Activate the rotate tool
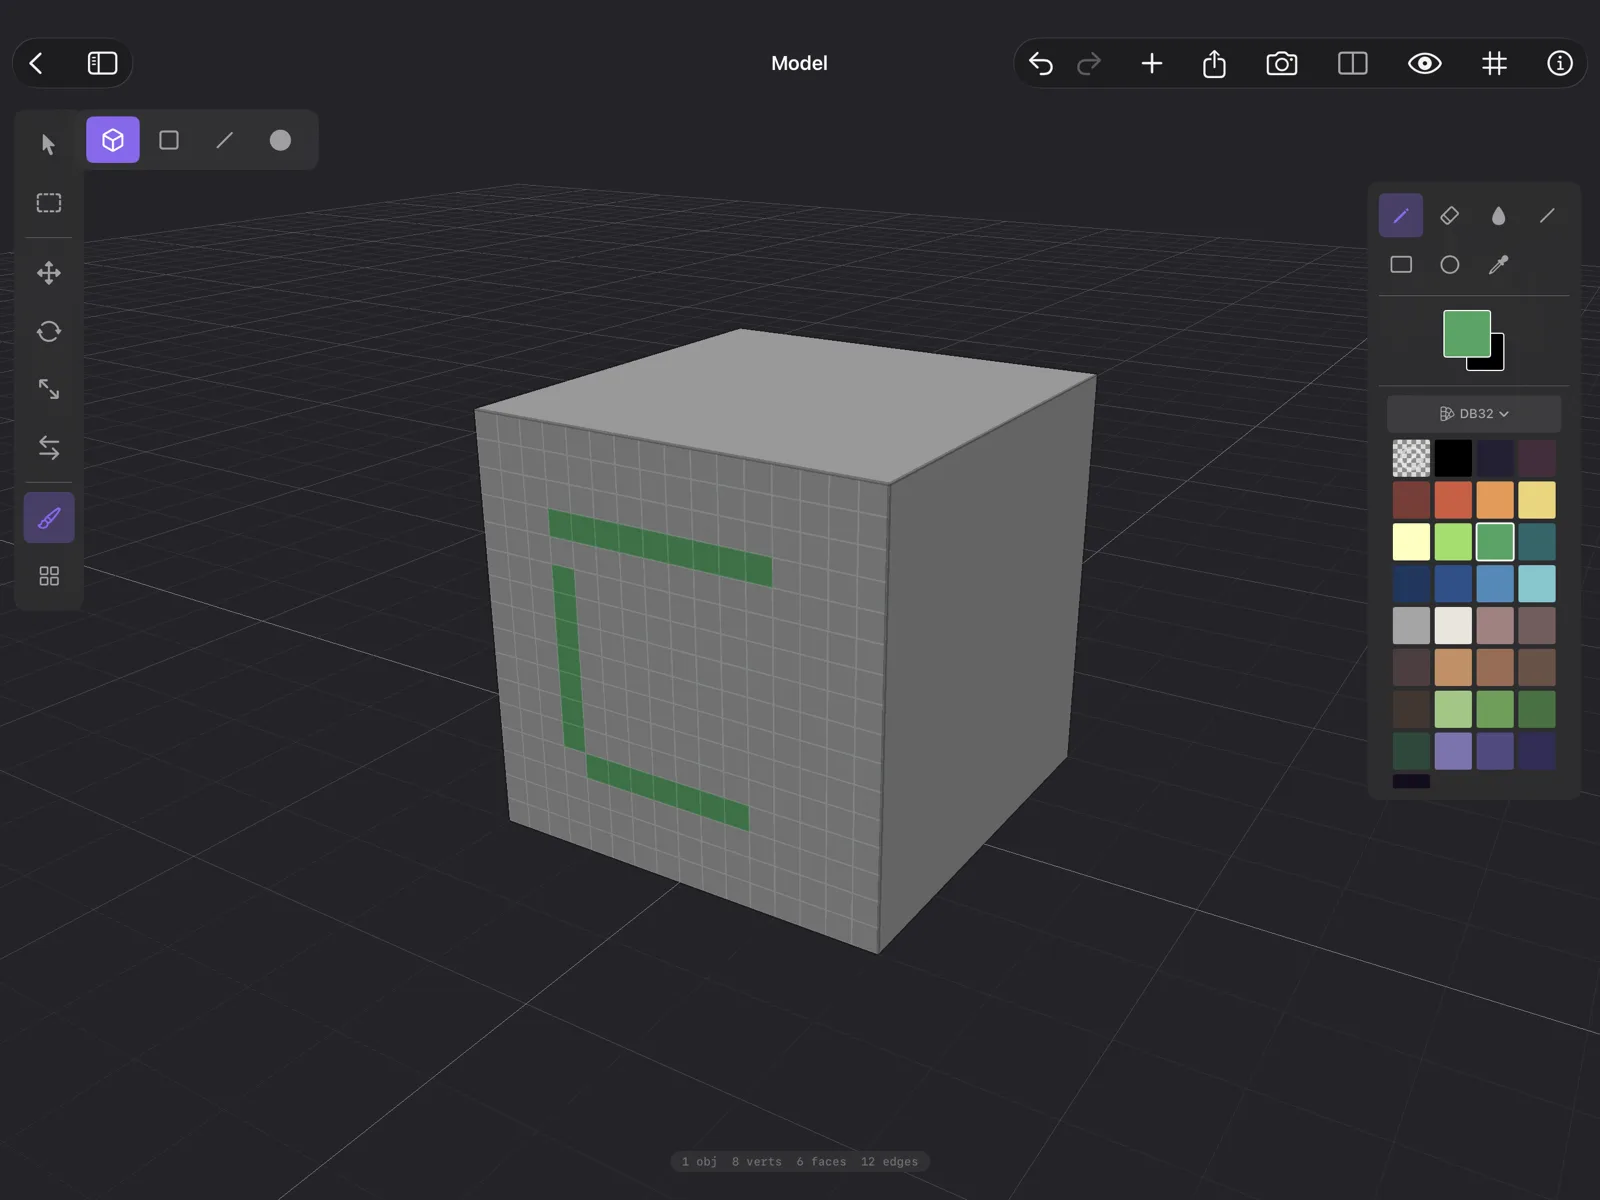The width and height of the screenshot is (1600, 1200). pos(49,331)
